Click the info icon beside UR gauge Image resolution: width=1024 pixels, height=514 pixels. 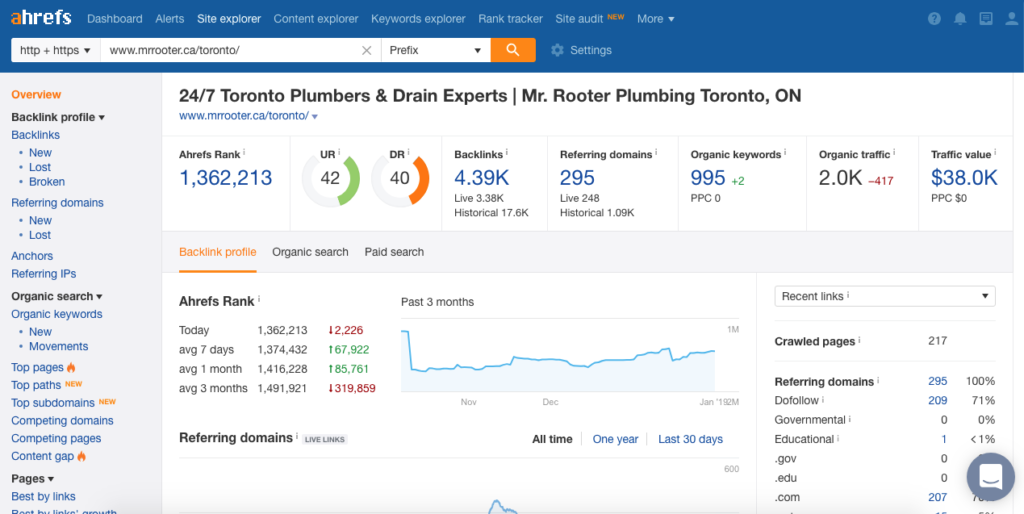coord(340,152)
